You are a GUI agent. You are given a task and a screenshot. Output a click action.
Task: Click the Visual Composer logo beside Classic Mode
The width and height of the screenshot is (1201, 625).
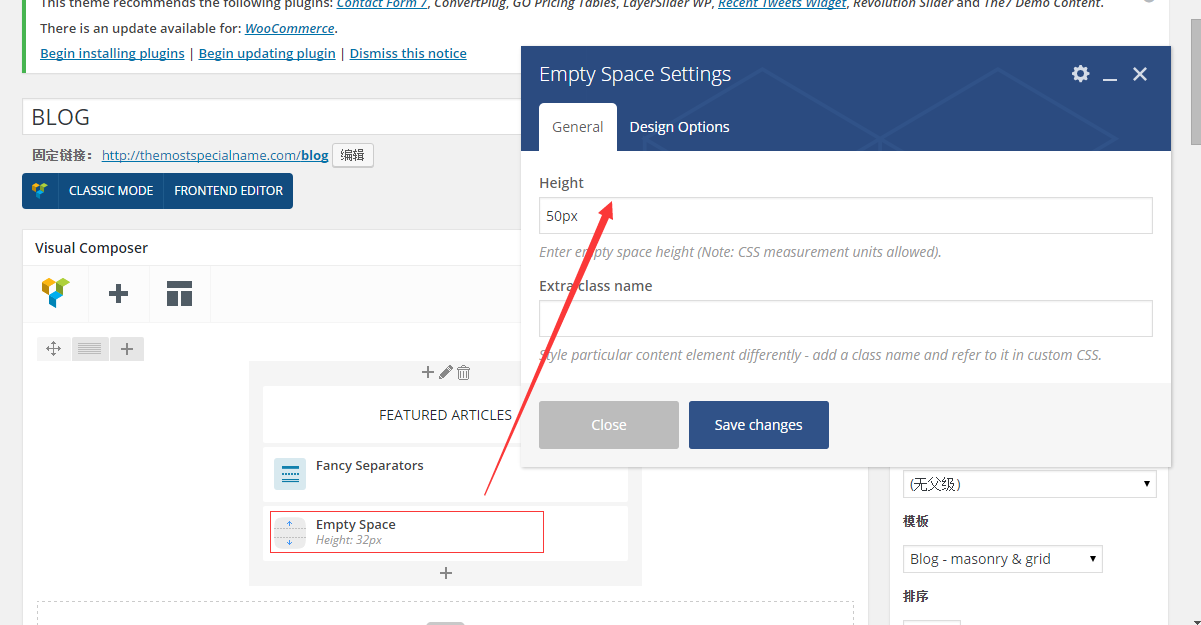[x=40, y=190]
